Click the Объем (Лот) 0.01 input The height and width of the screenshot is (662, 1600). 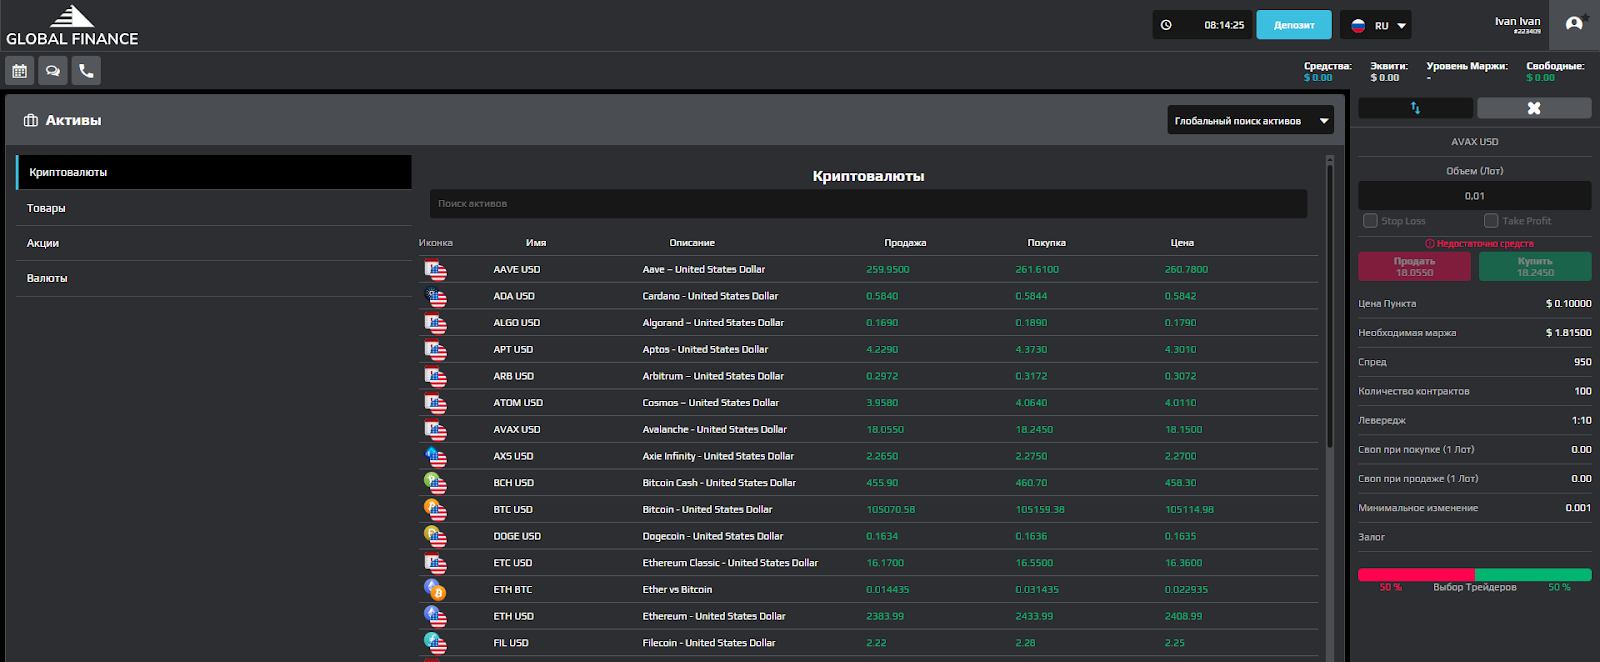(1474, 196)
